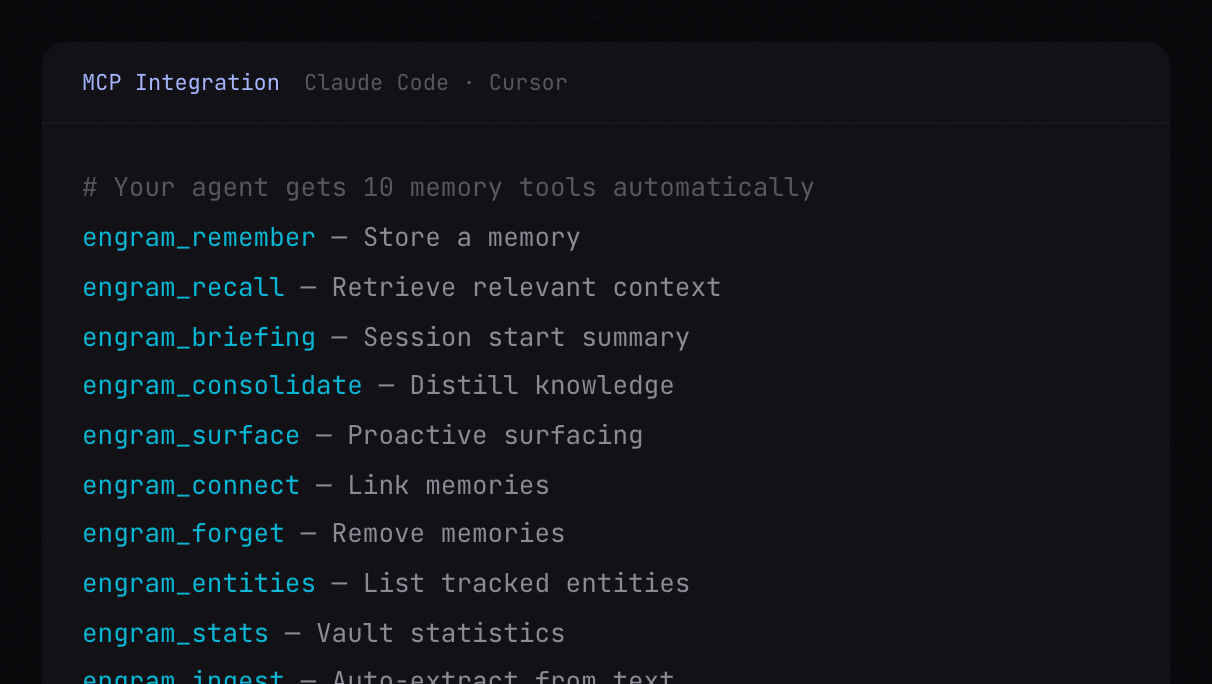The height and width of the screenshot is (684, 1212).
Task: Click the 'Retrieve relevant context' description
Action: point(526,287)
